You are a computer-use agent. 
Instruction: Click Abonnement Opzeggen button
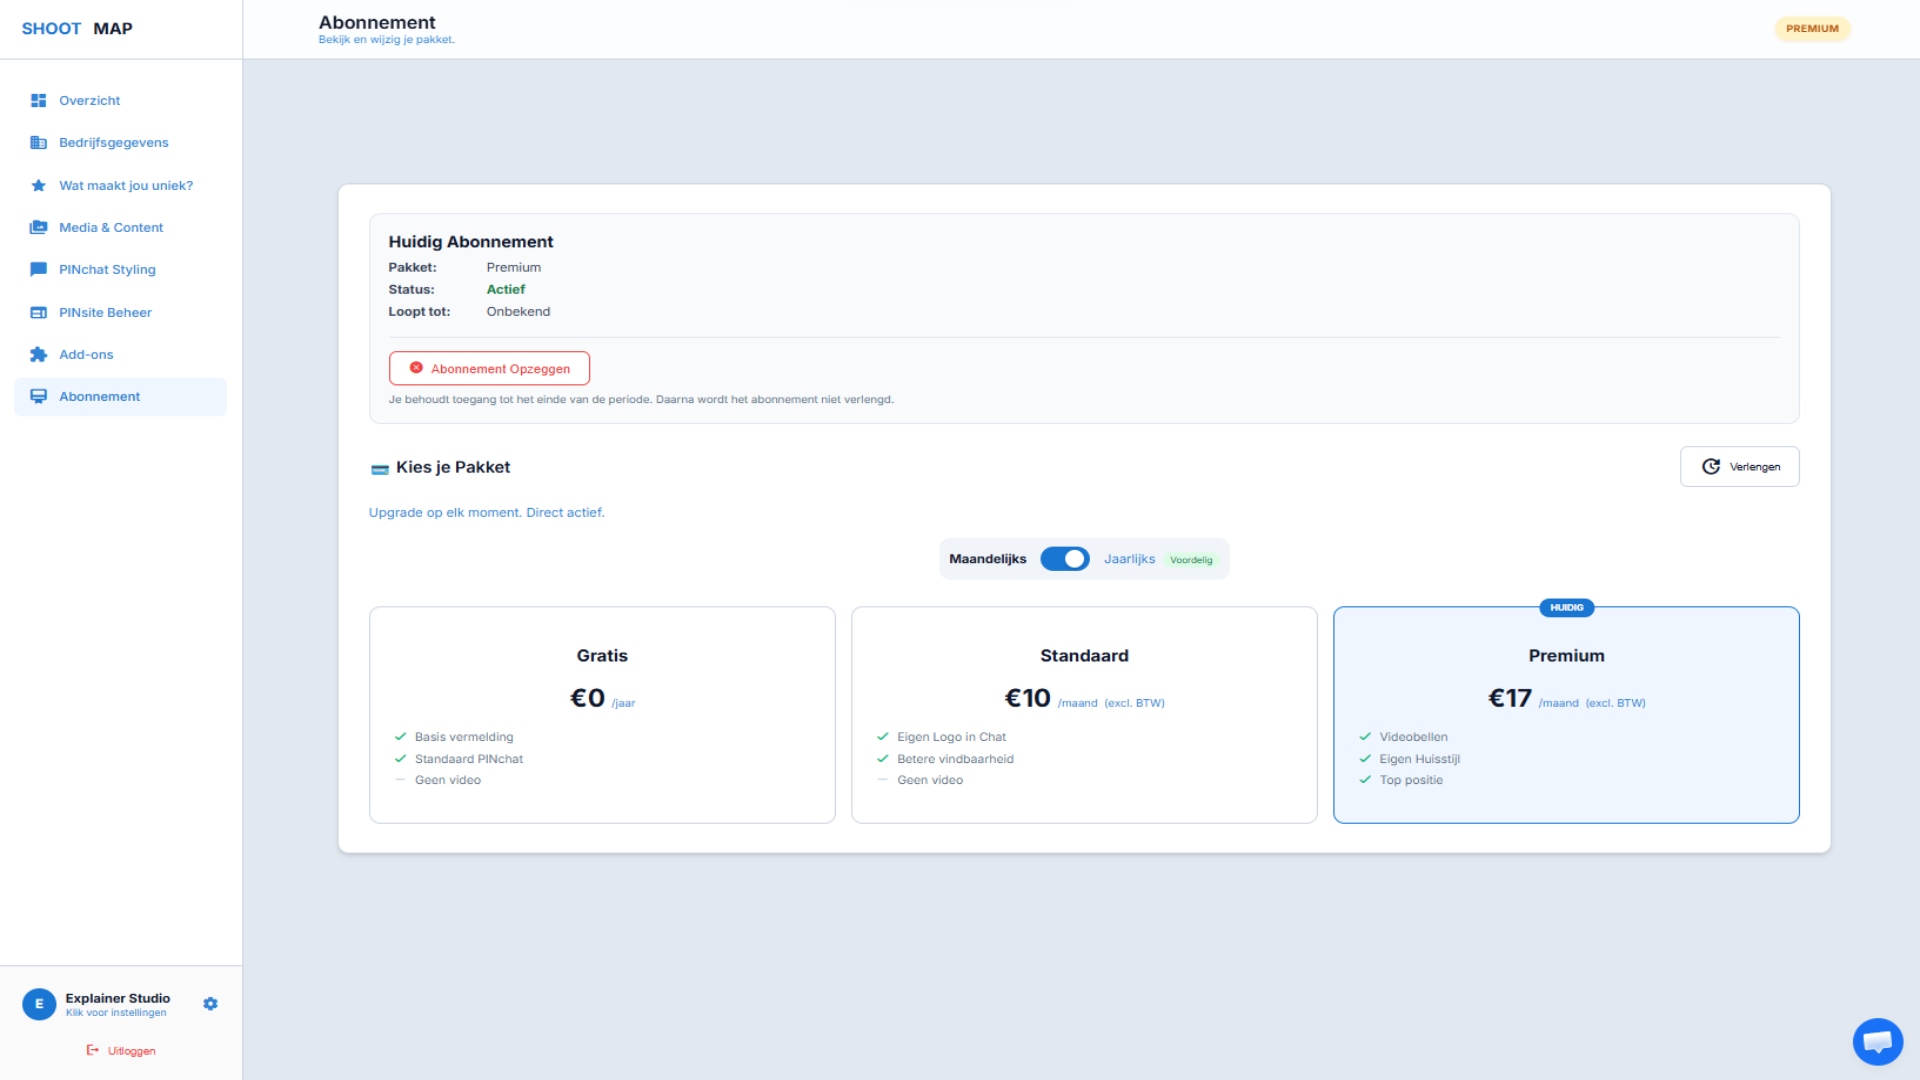click(489, 368)
